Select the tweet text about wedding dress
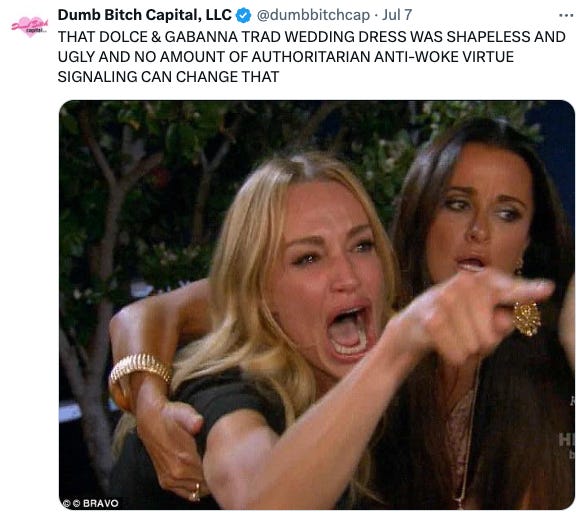The width and height of the screenshot is (584, 520). coord(311,57)
